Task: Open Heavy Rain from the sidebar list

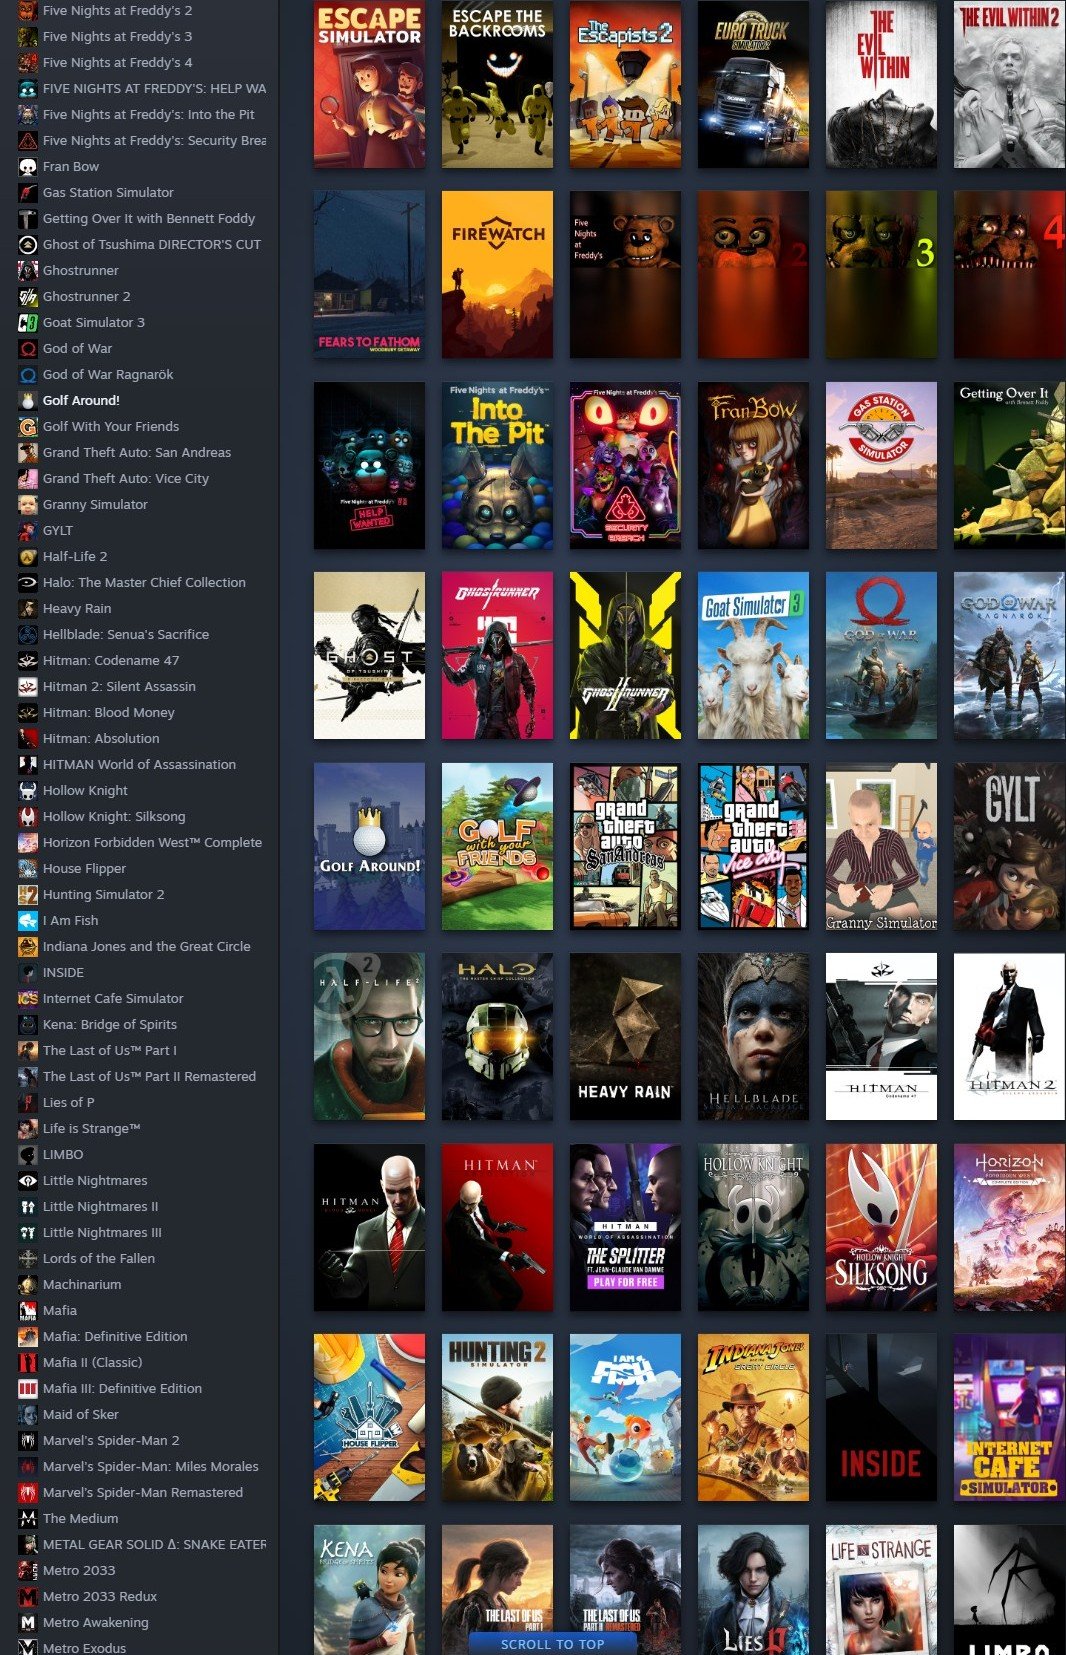Action: coord(76,609)
